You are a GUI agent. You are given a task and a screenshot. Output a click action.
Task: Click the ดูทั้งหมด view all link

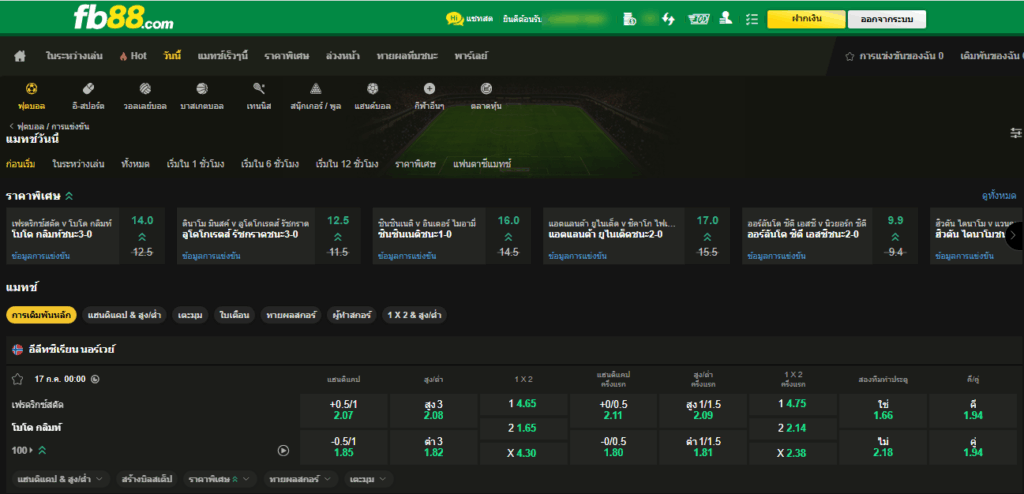(999, 195)
